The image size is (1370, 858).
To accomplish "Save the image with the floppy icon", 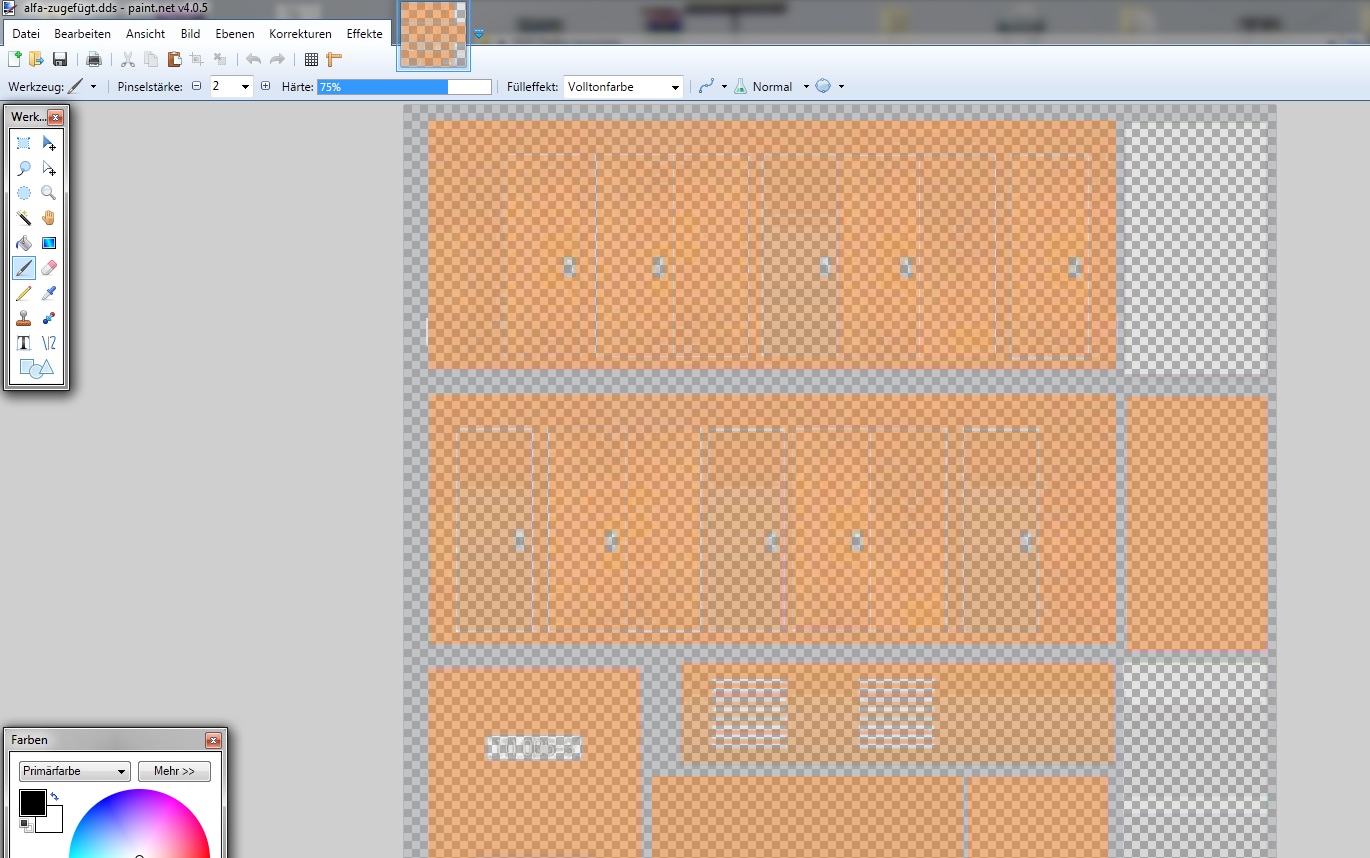I will (x=60, y=59).
